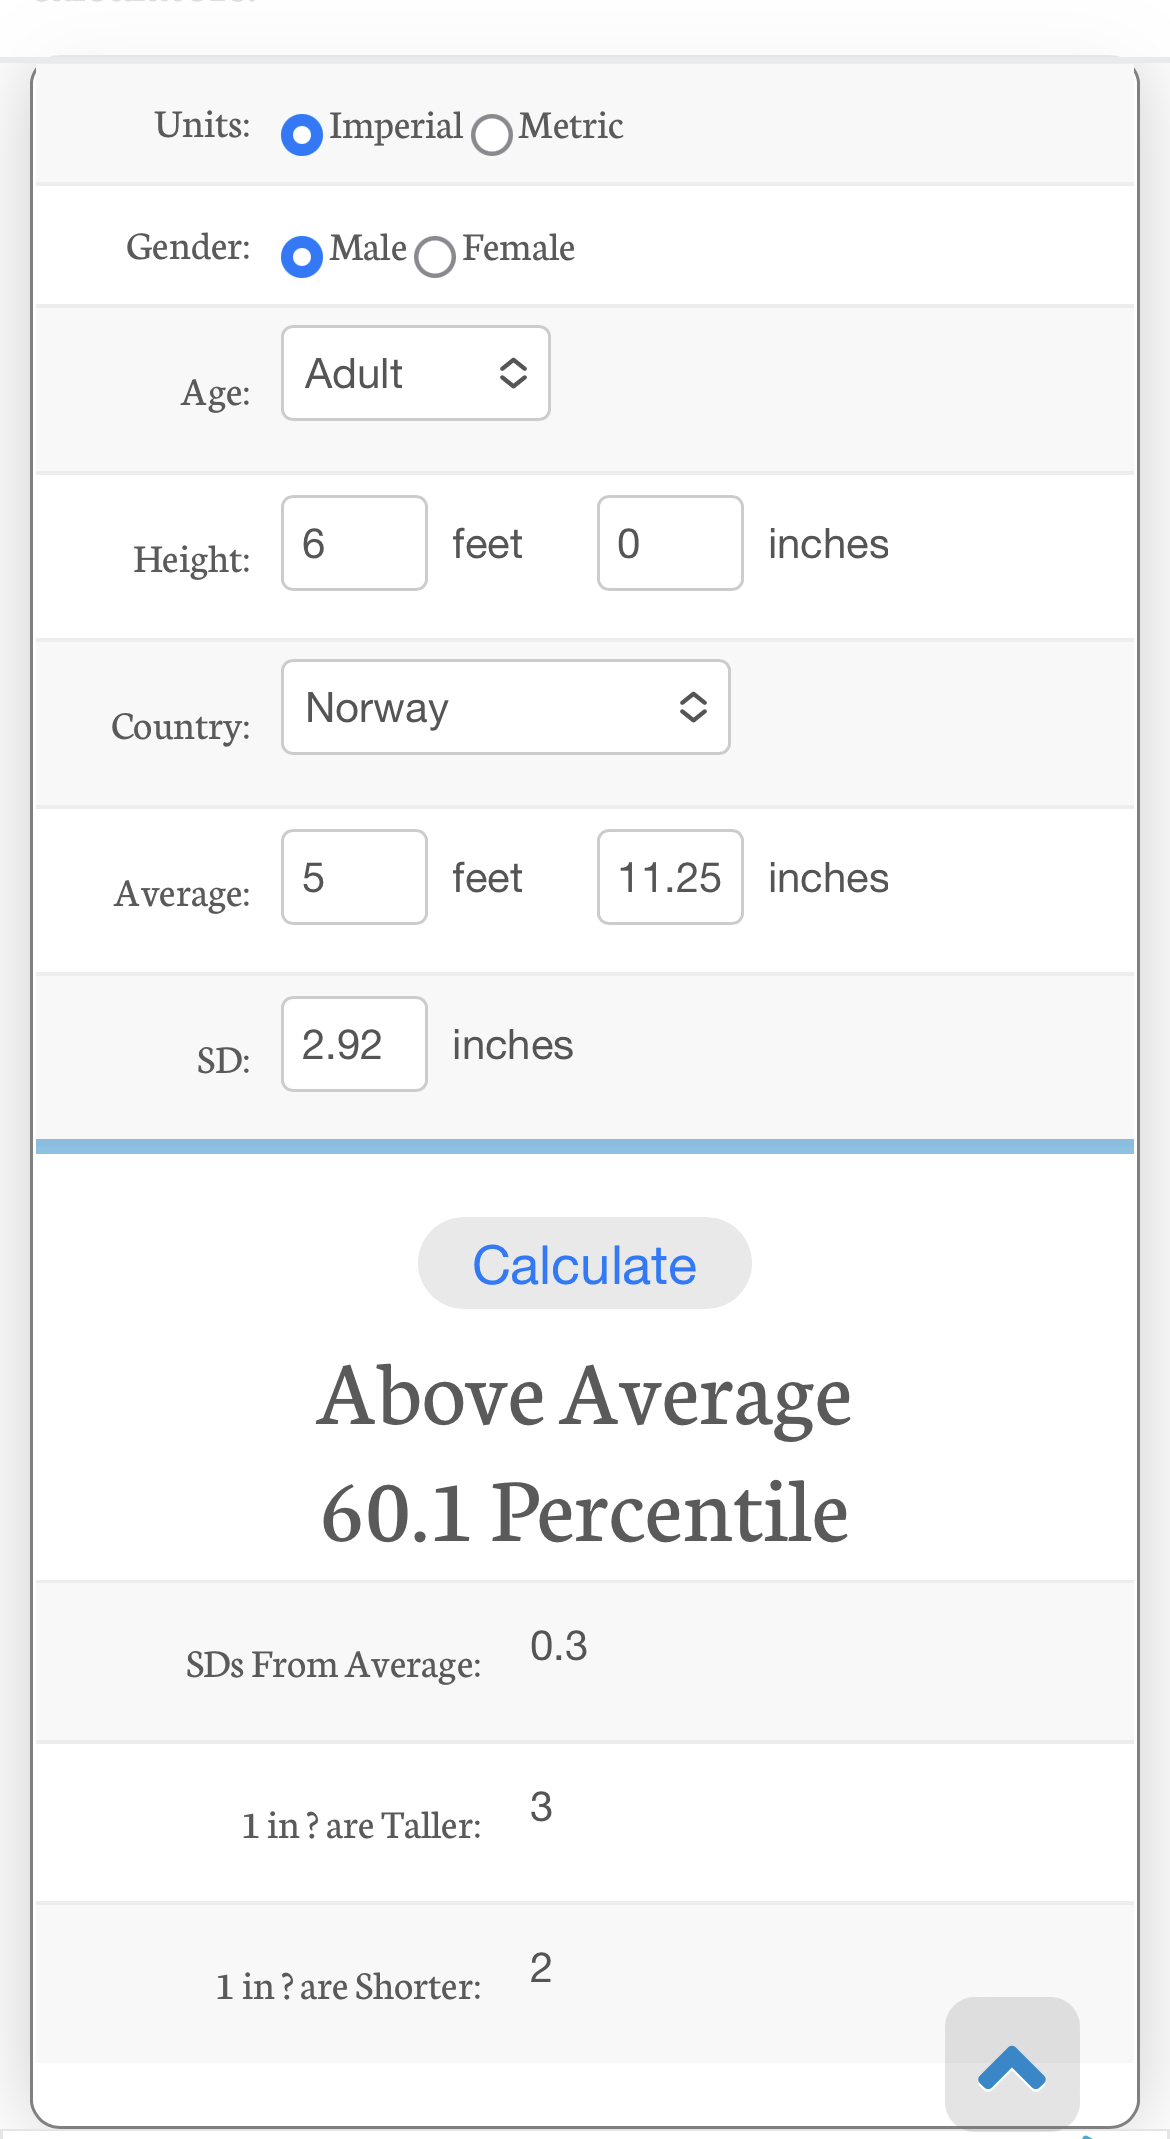The width and height of the screenshot is (1170, 2139).
Task: Focus the Height feet input field
Action: pyautogui.click(x=355, y=543)
